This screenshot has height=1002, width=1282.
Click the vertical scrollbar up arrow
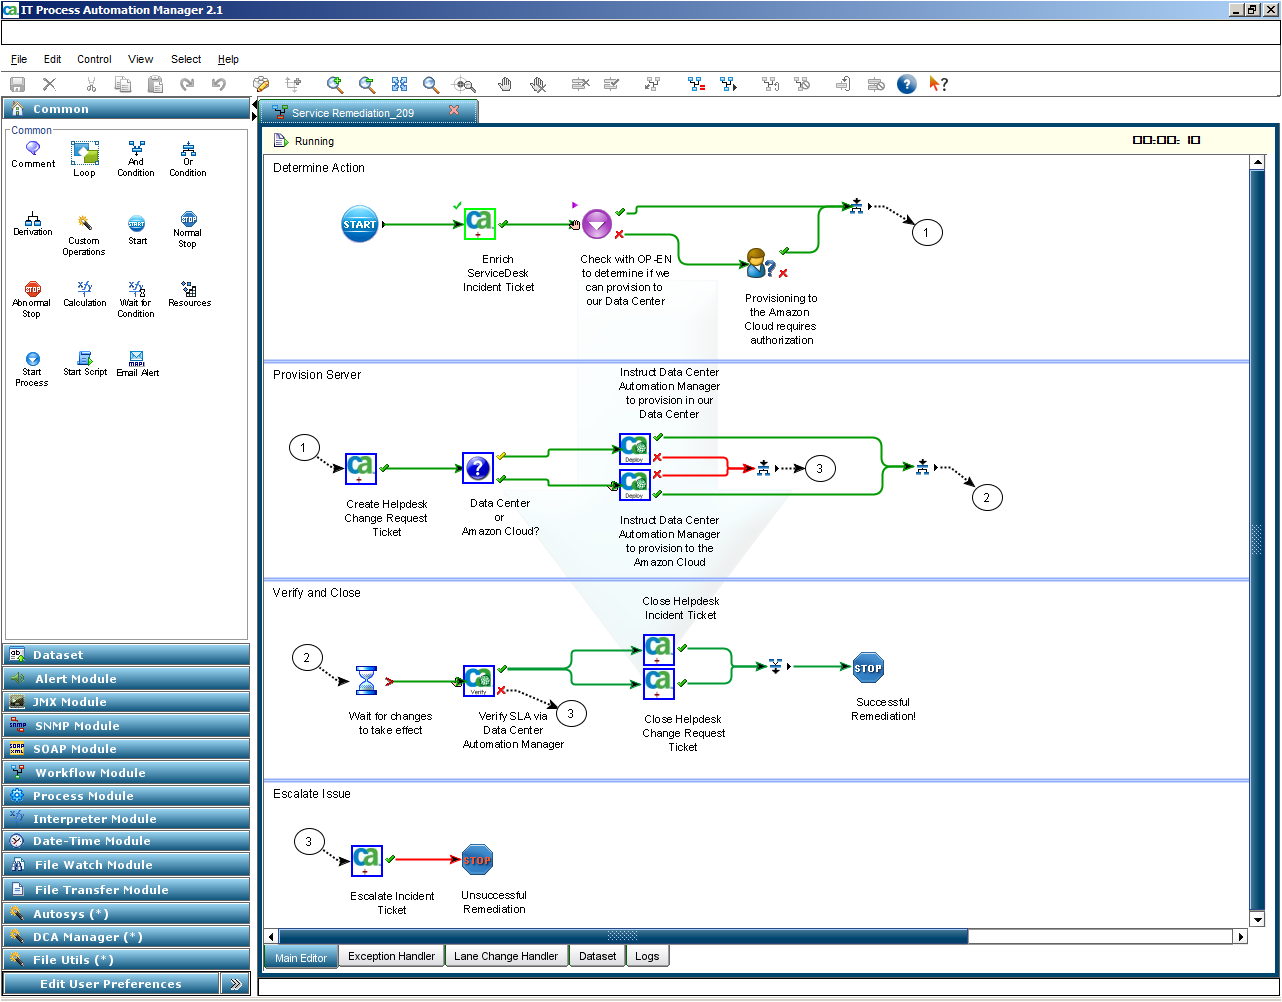[1258, 162]
